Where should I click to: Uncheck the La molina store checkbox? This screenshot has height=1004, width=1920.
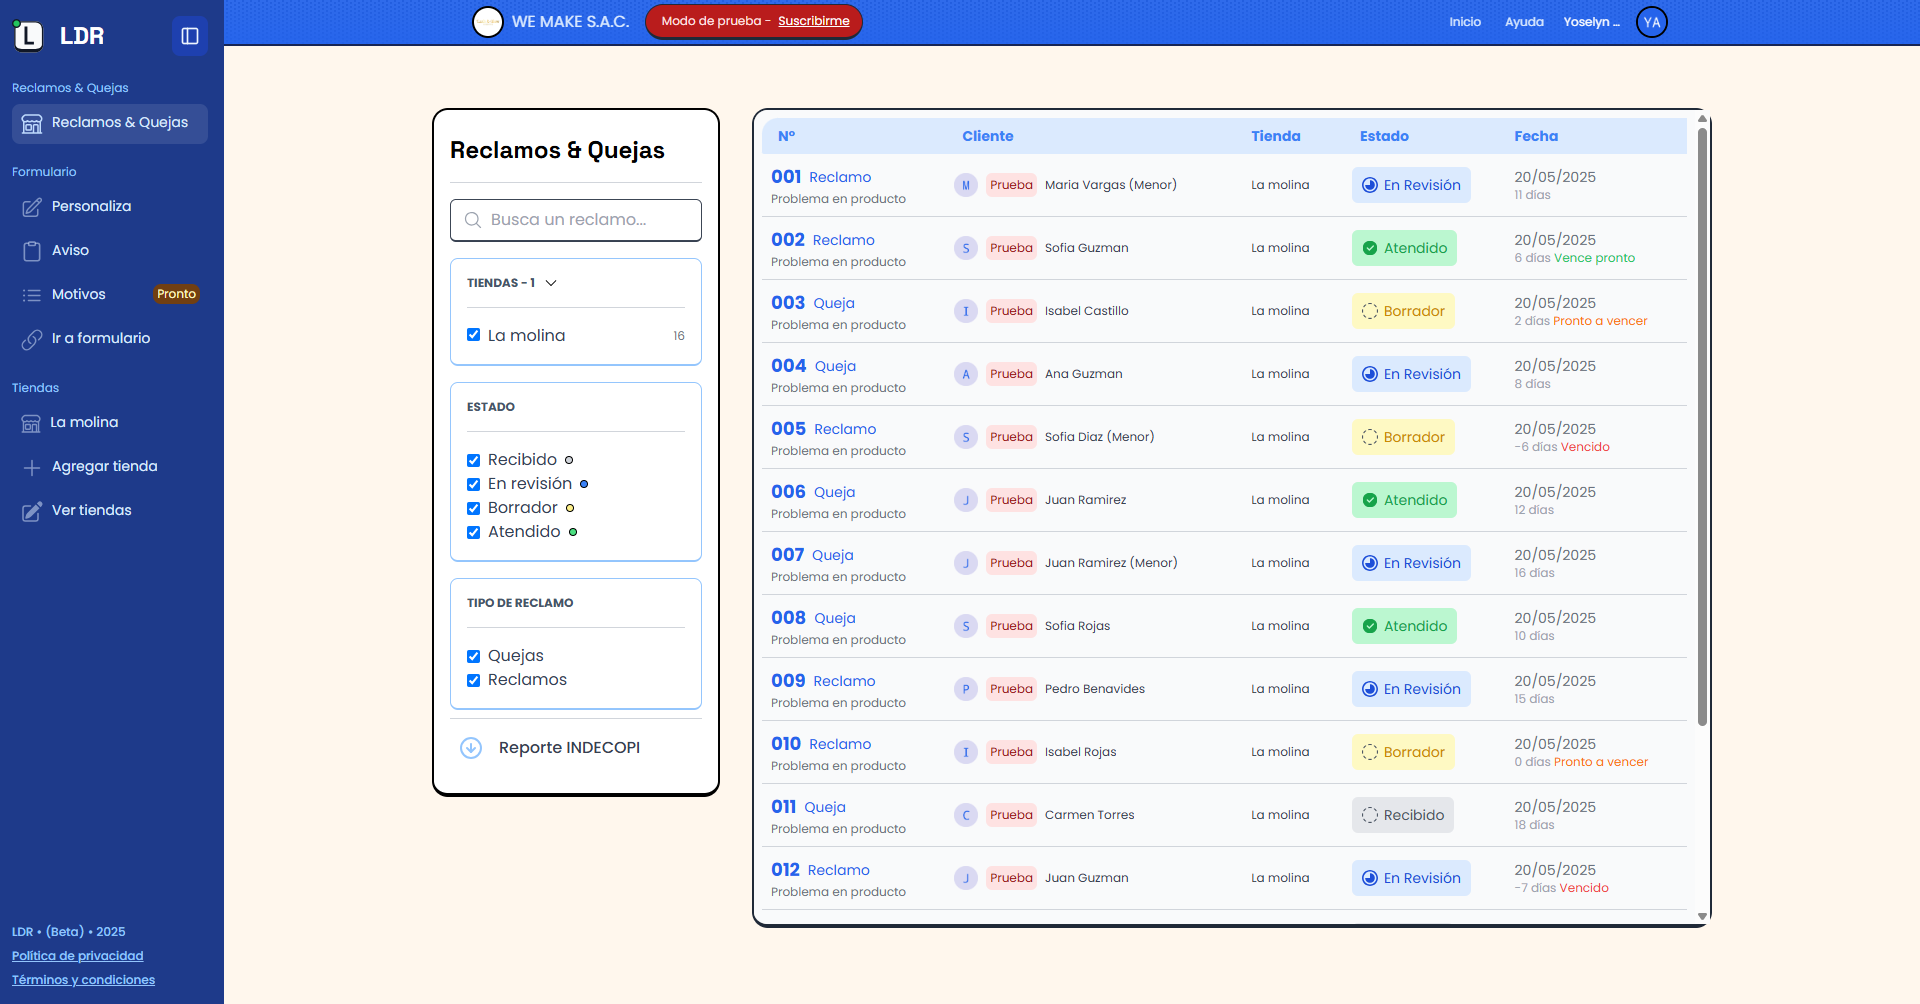(x=474, y=335)
